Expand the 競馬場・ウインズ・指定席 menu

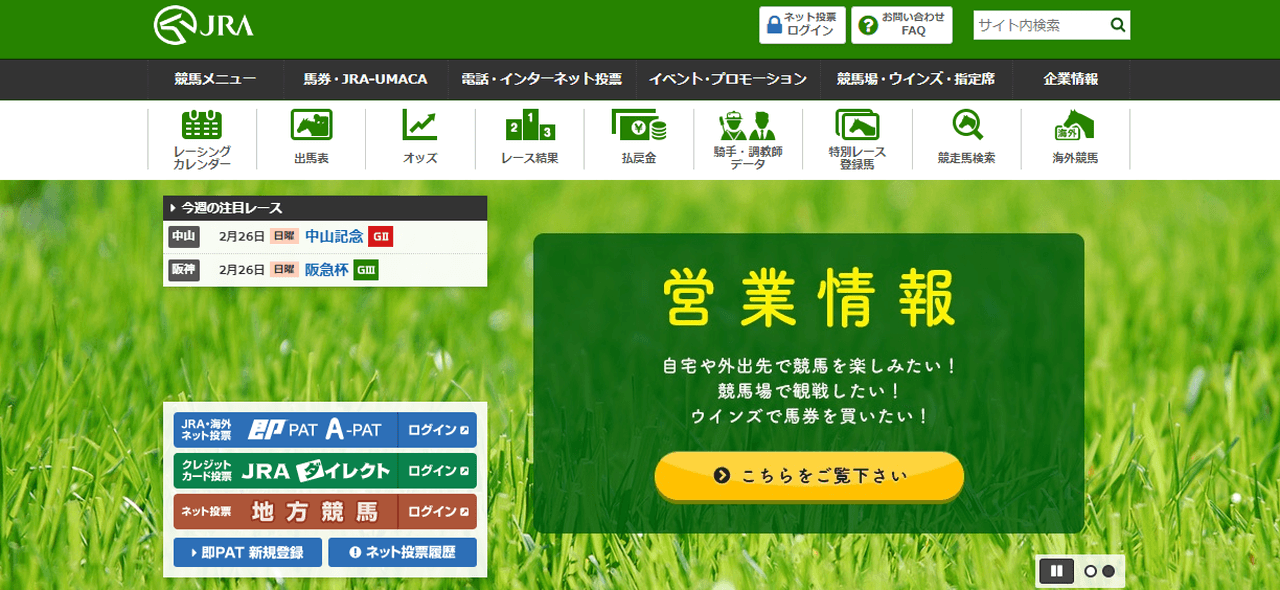(915, 79)
